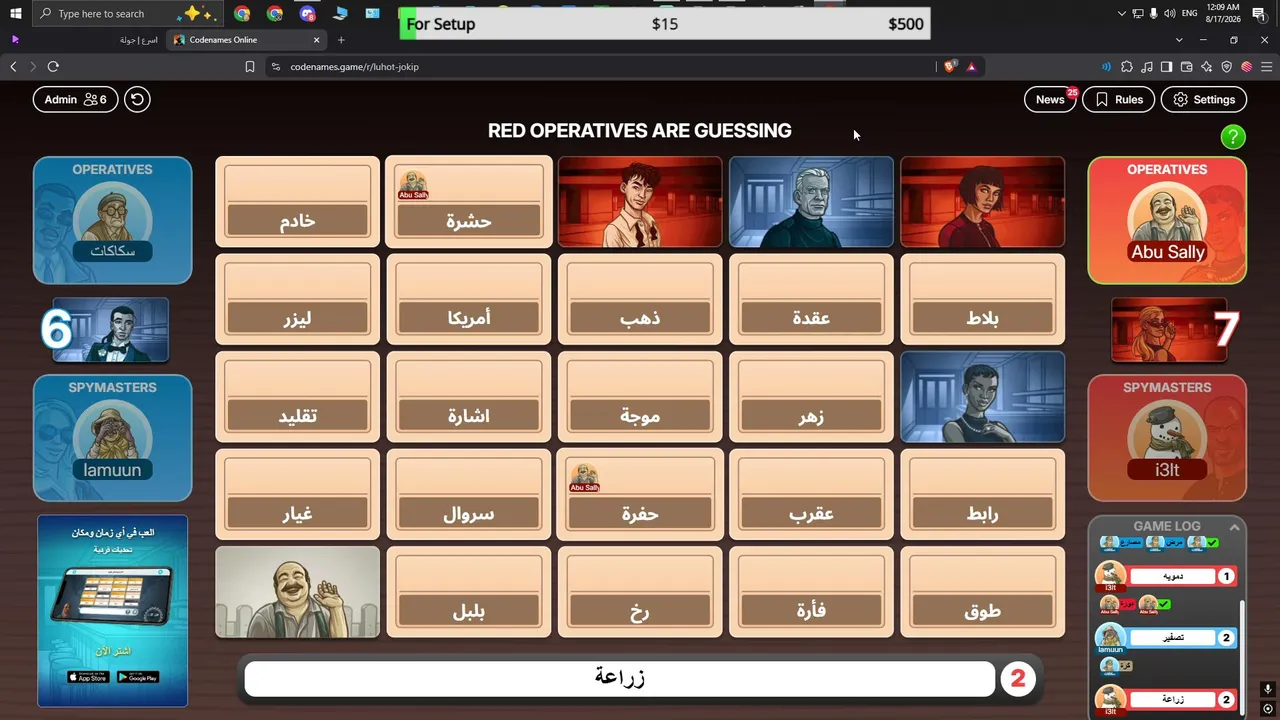The width and height of the screenshot is (1280, 720).
Task: Click the App Store download badge
Action: tap(87, 677)
